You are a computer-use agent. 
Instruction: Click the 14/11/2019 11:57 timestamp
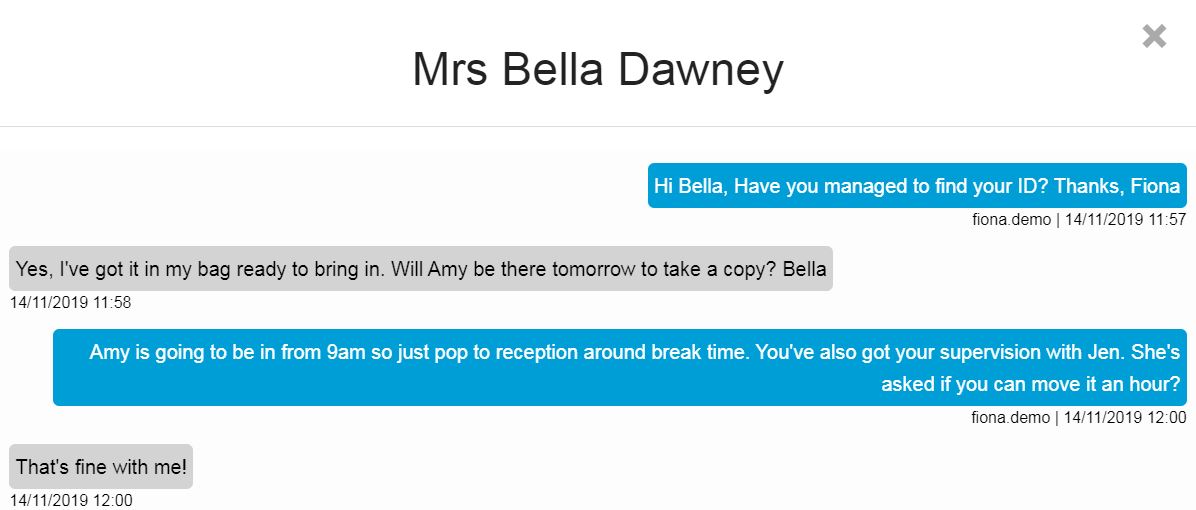click(x=1125, y=219)
